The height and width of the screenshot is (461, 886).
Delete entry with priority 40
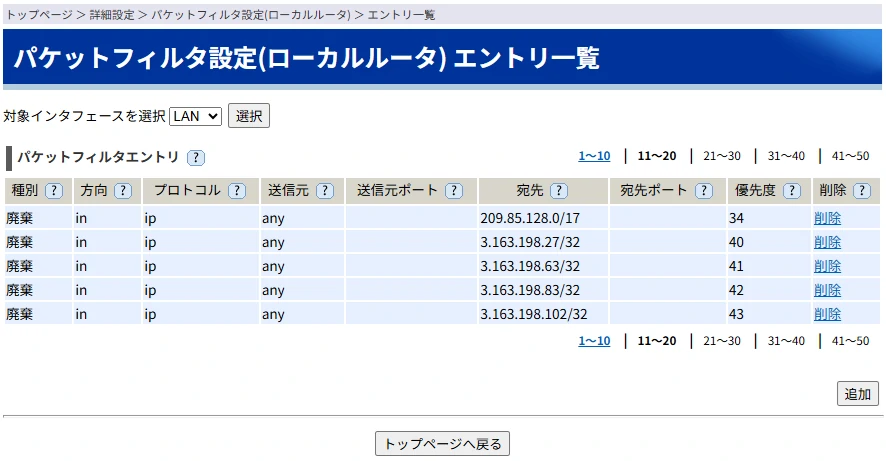pos(827,242)
